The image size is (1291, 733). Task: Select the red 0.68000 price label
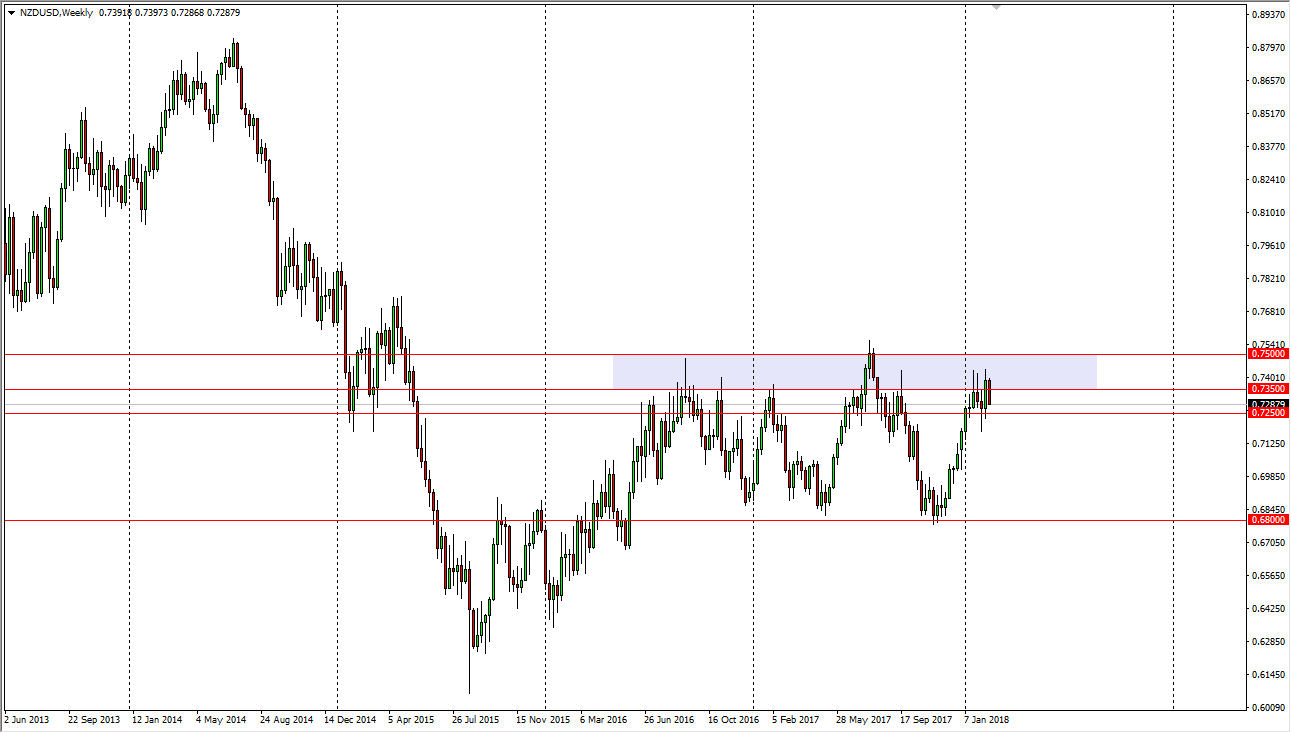pyautogui.click(x=1268, y=520)
